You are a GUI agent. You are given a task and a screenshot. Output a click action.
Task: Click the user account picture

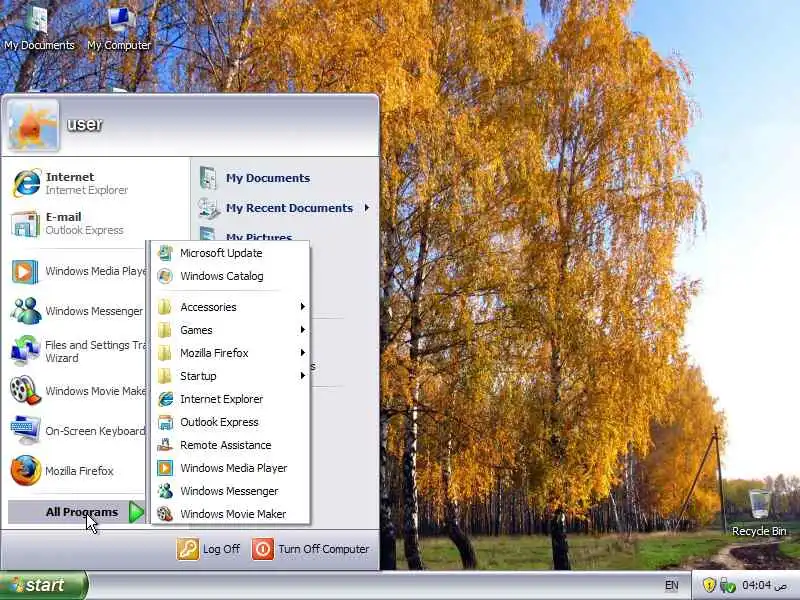click(x=33, y=126)
